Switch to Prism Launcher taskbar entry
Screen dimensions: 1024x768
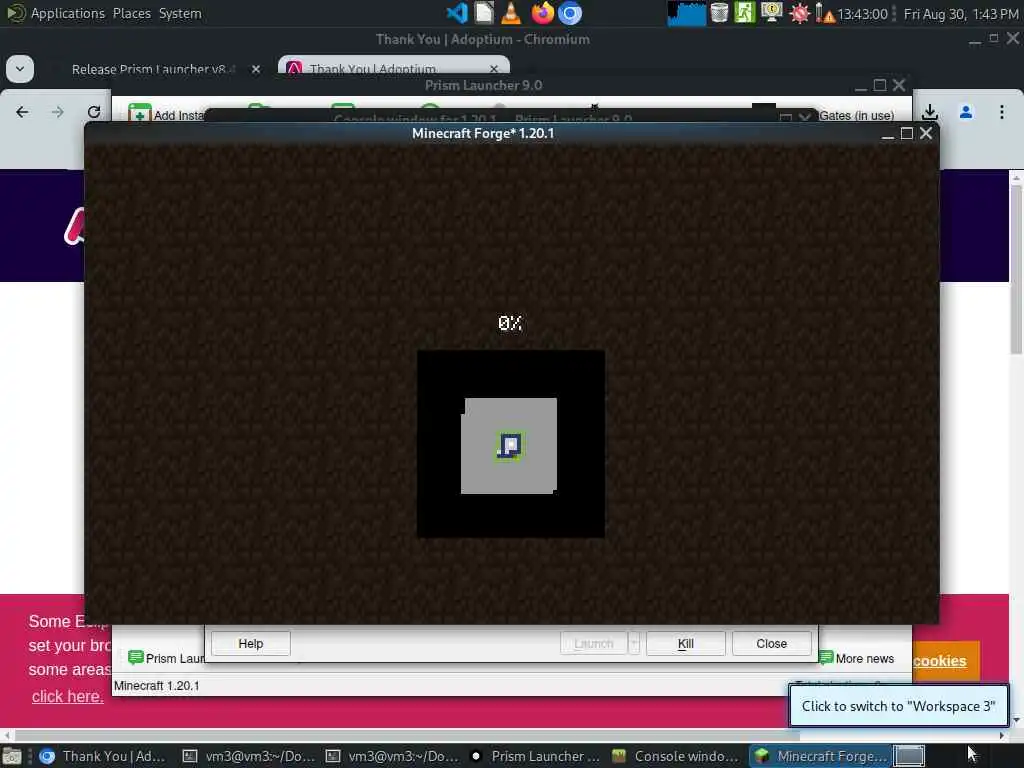pyautogui.click(x=536, y=756)
